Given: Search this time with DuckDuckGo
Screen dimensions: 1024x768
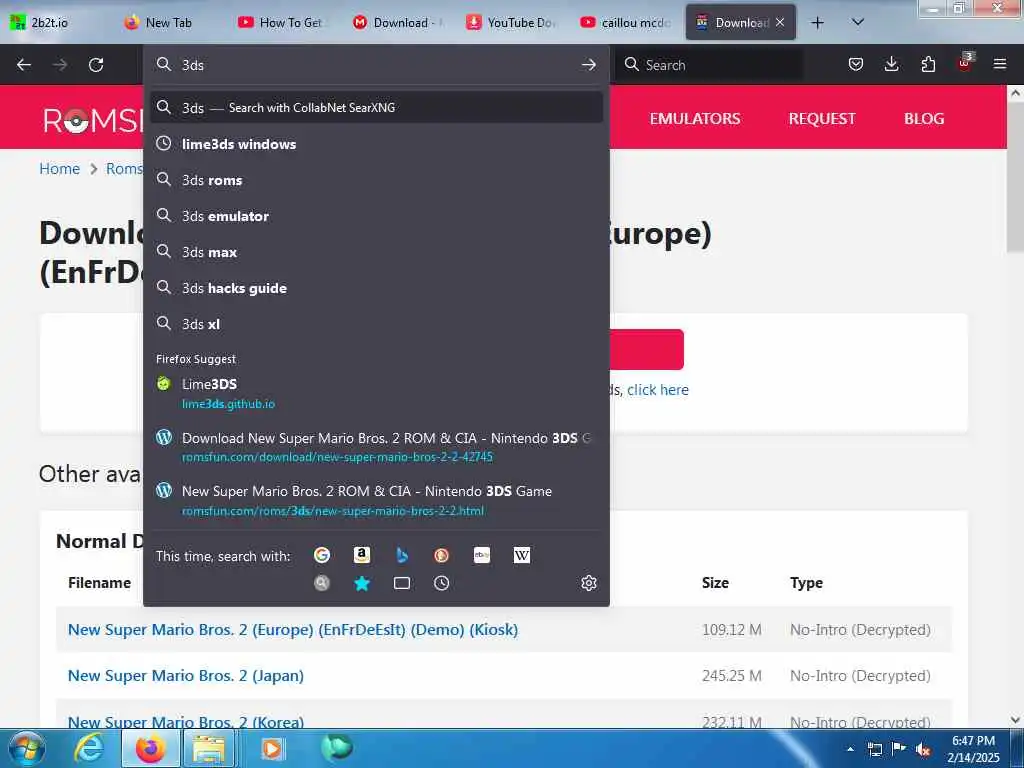Looking at the screenshot, I should [441, 555].
